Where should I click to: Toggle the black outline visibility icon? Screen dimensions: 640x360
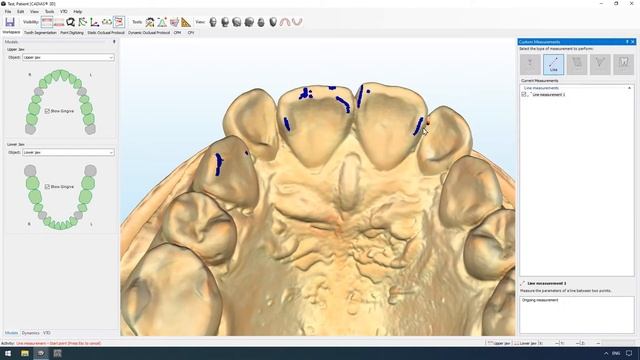71,22
